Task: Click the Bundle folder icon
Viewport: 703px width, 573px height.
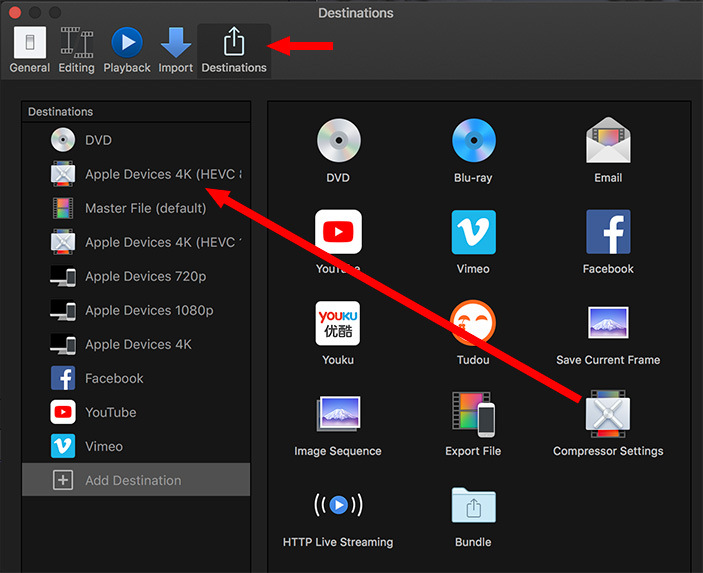Action: tap(474, 505)
